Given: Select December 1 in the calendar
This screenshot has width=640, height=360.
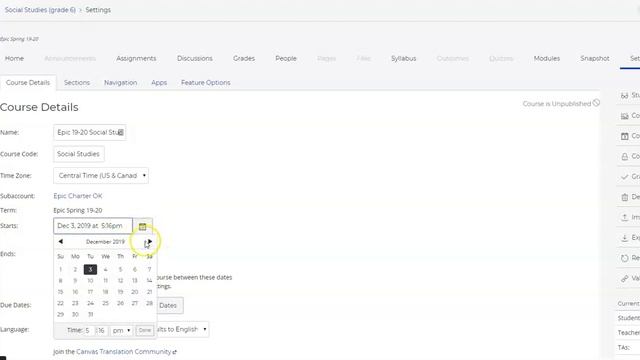Looking at the screenshot, I should (60, 269).
